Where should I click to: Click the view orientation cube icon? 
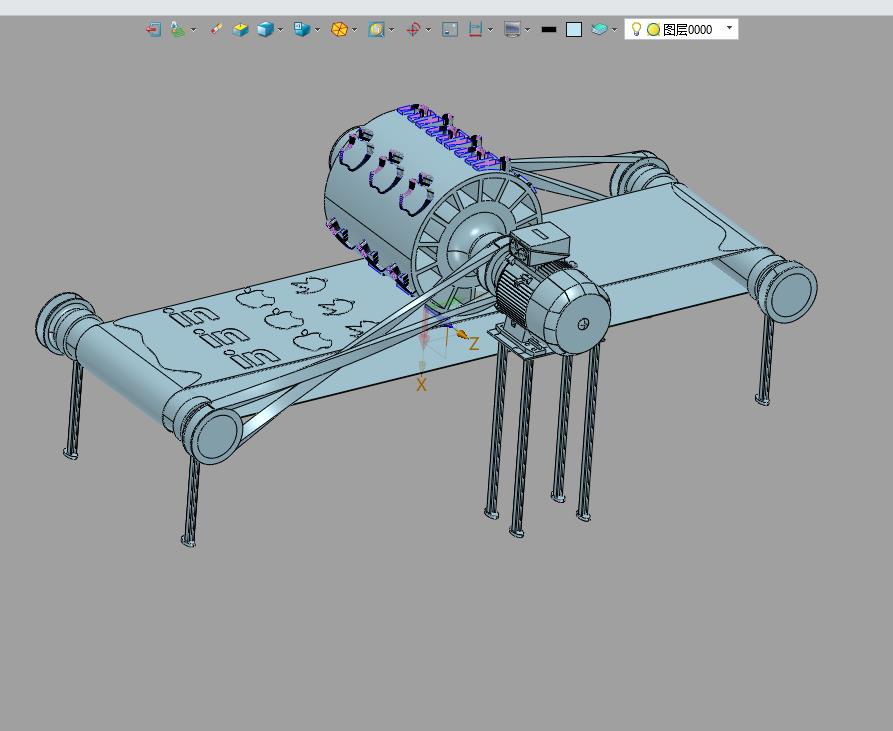[x=302, y=30]
